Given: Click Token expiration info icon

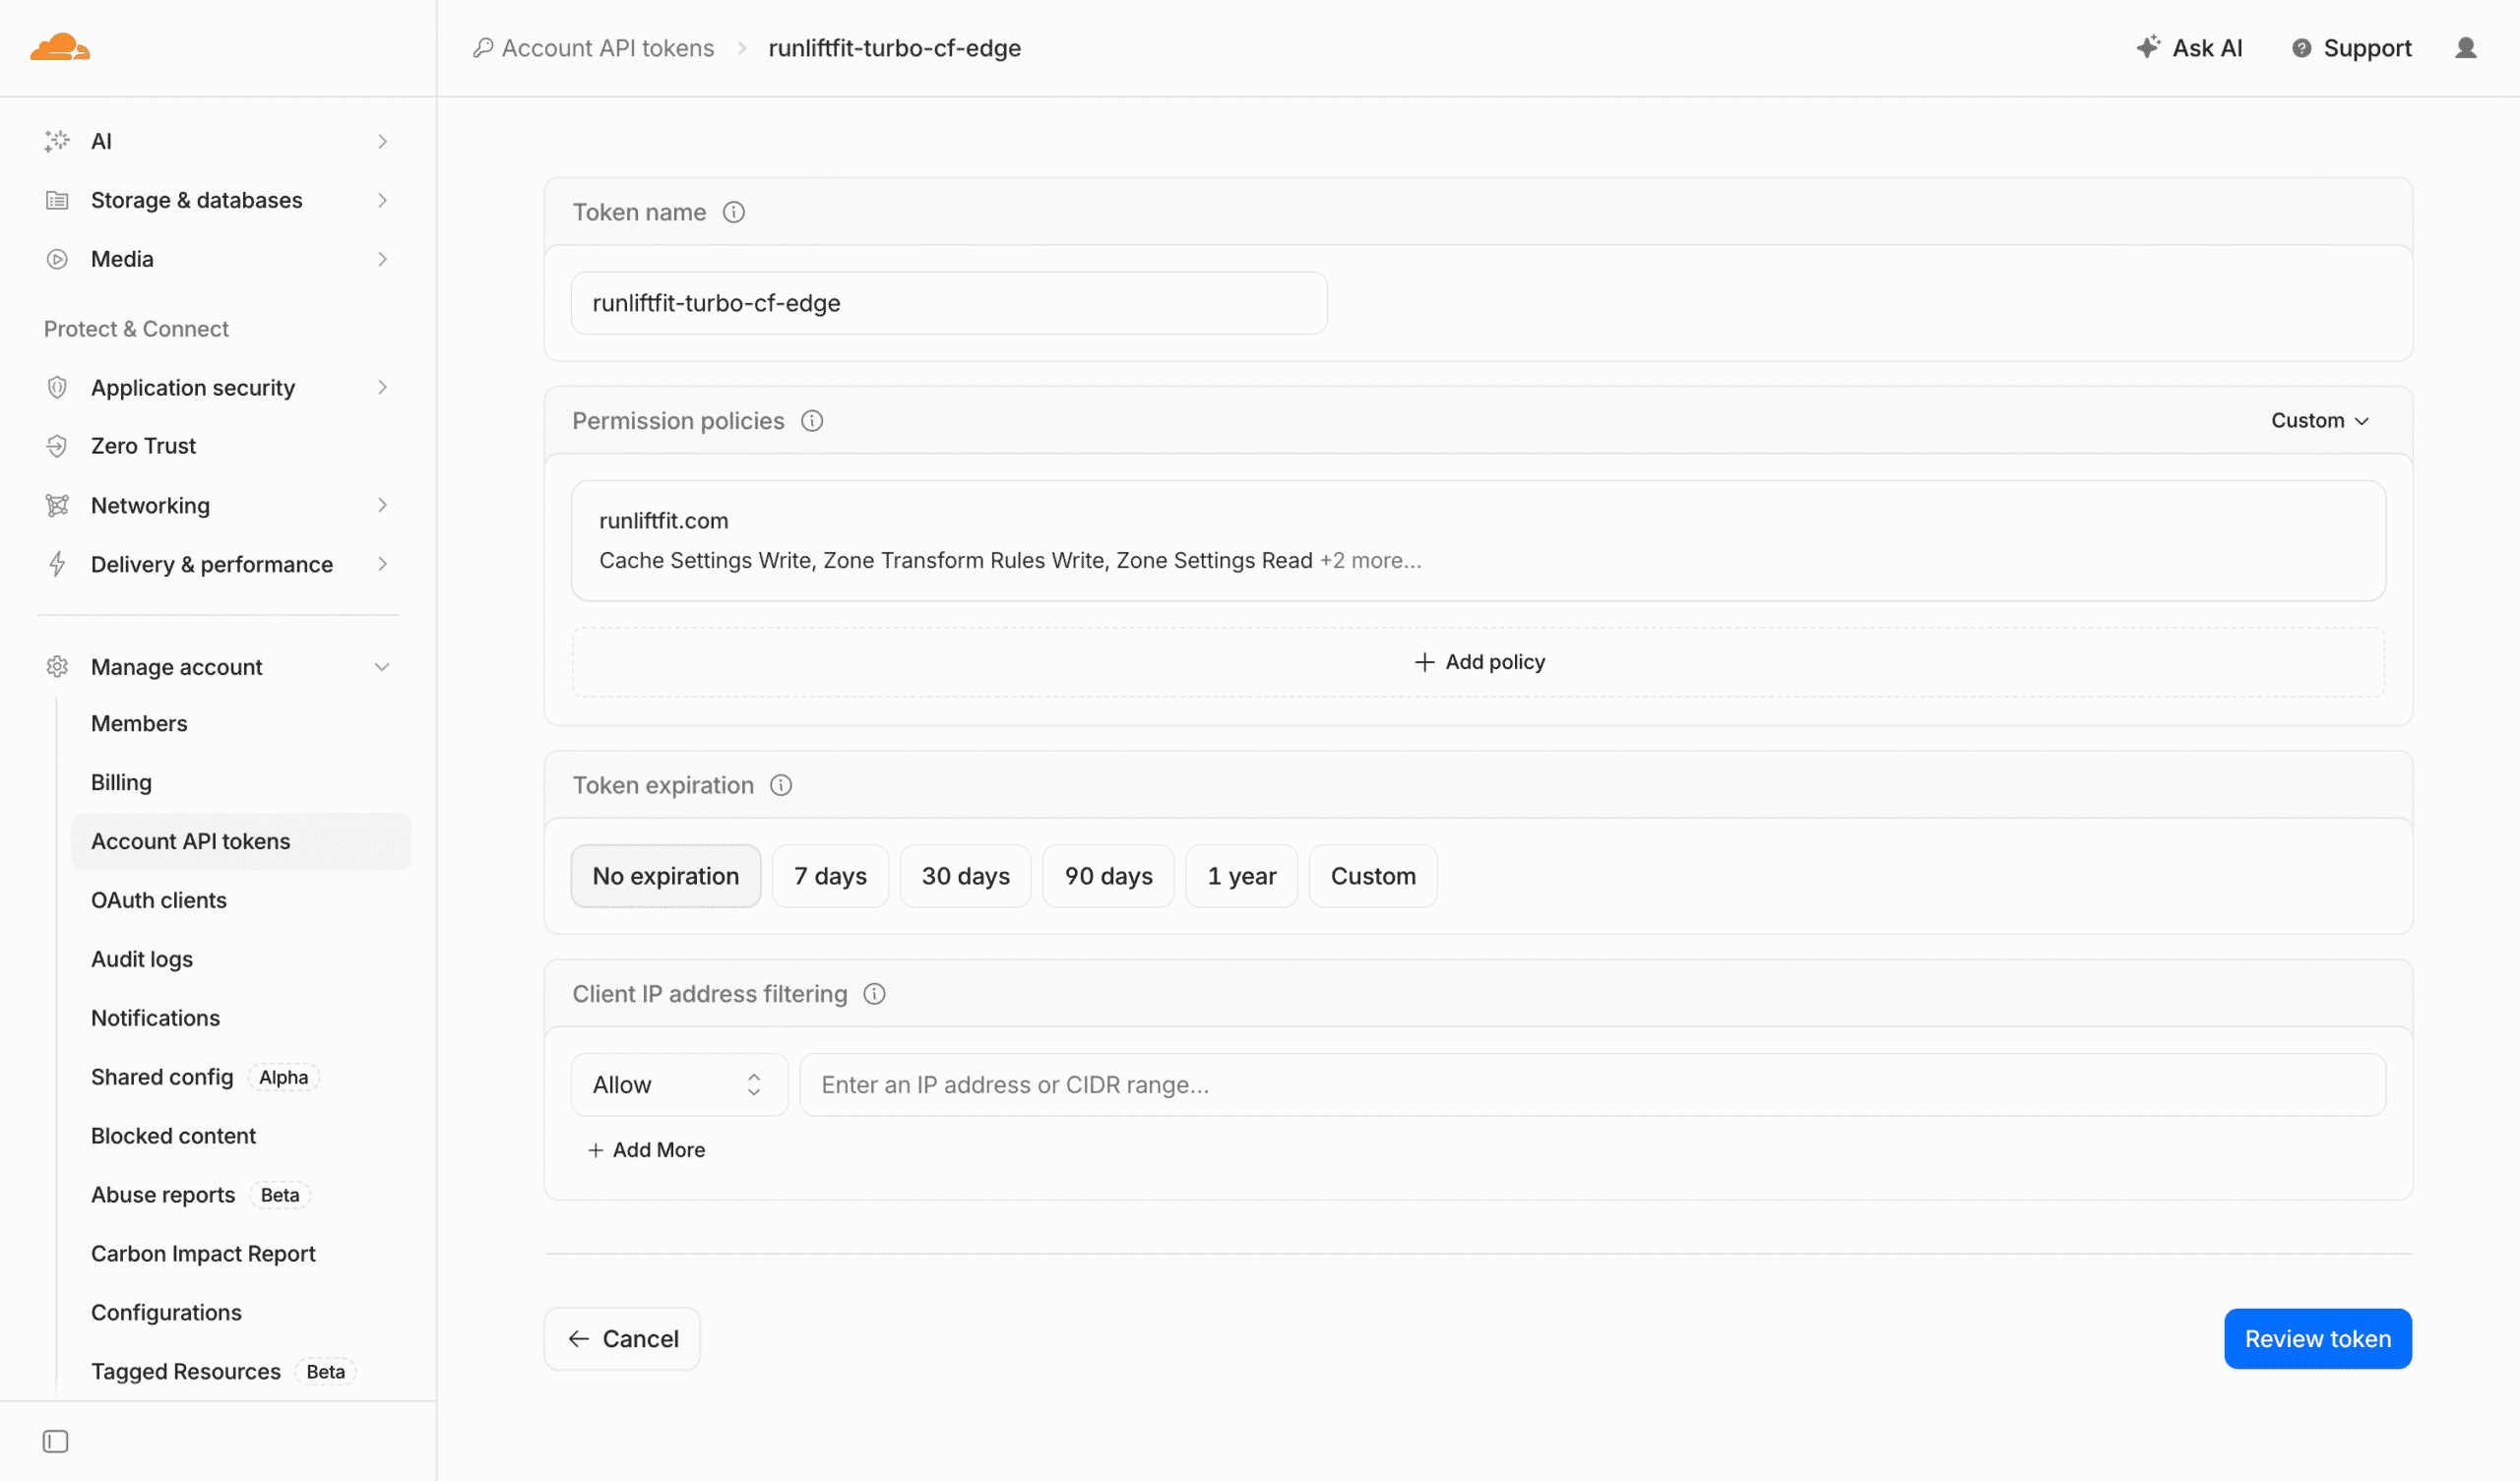Looking at the screenshot, I should [x=781, y=785].
